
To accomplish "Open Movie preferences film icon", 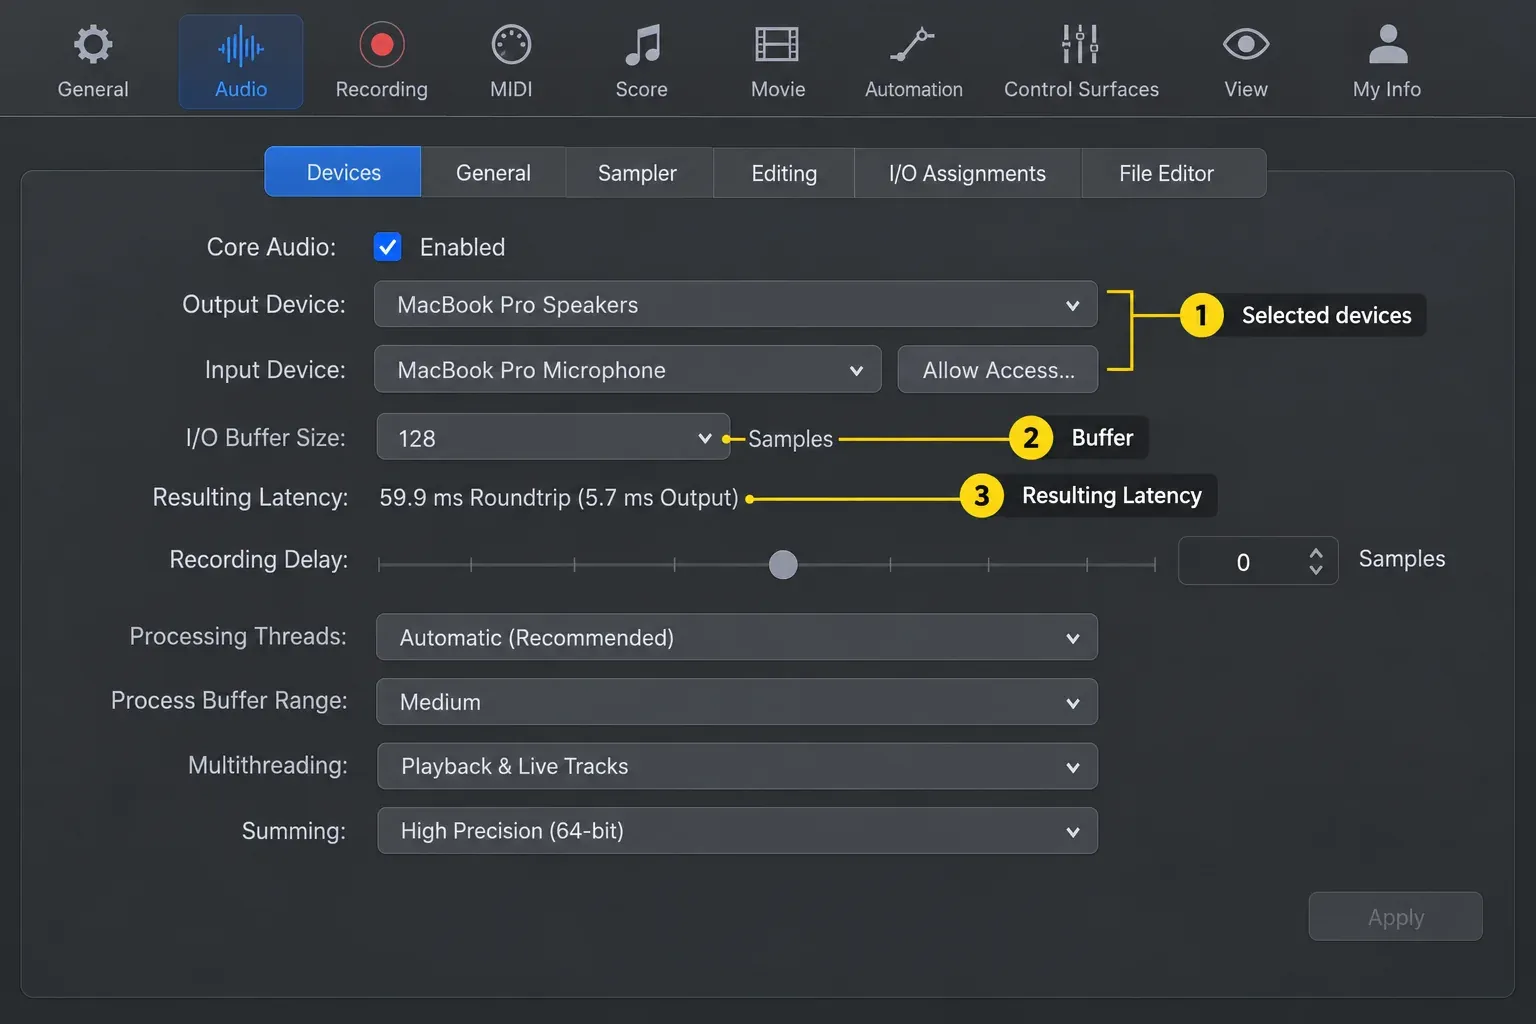I will pyautogui.click(x=777, y=45).
